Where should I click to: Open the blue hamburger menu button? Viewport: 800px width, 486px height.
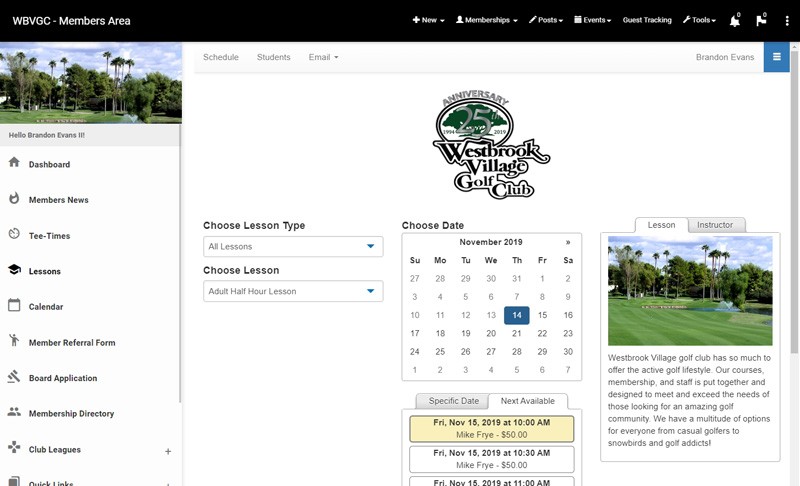(x=776, y=57)
